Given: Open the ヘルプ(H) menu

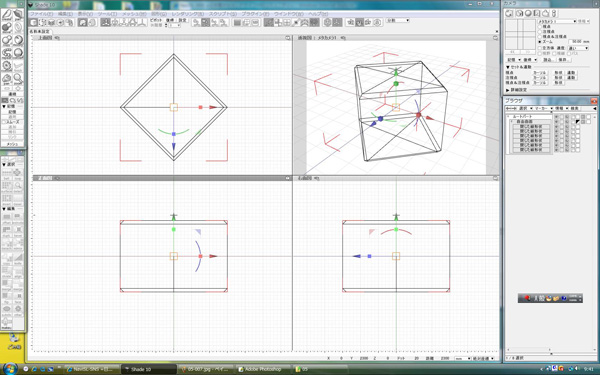Looking at the screenshot, I should (318, 14).
